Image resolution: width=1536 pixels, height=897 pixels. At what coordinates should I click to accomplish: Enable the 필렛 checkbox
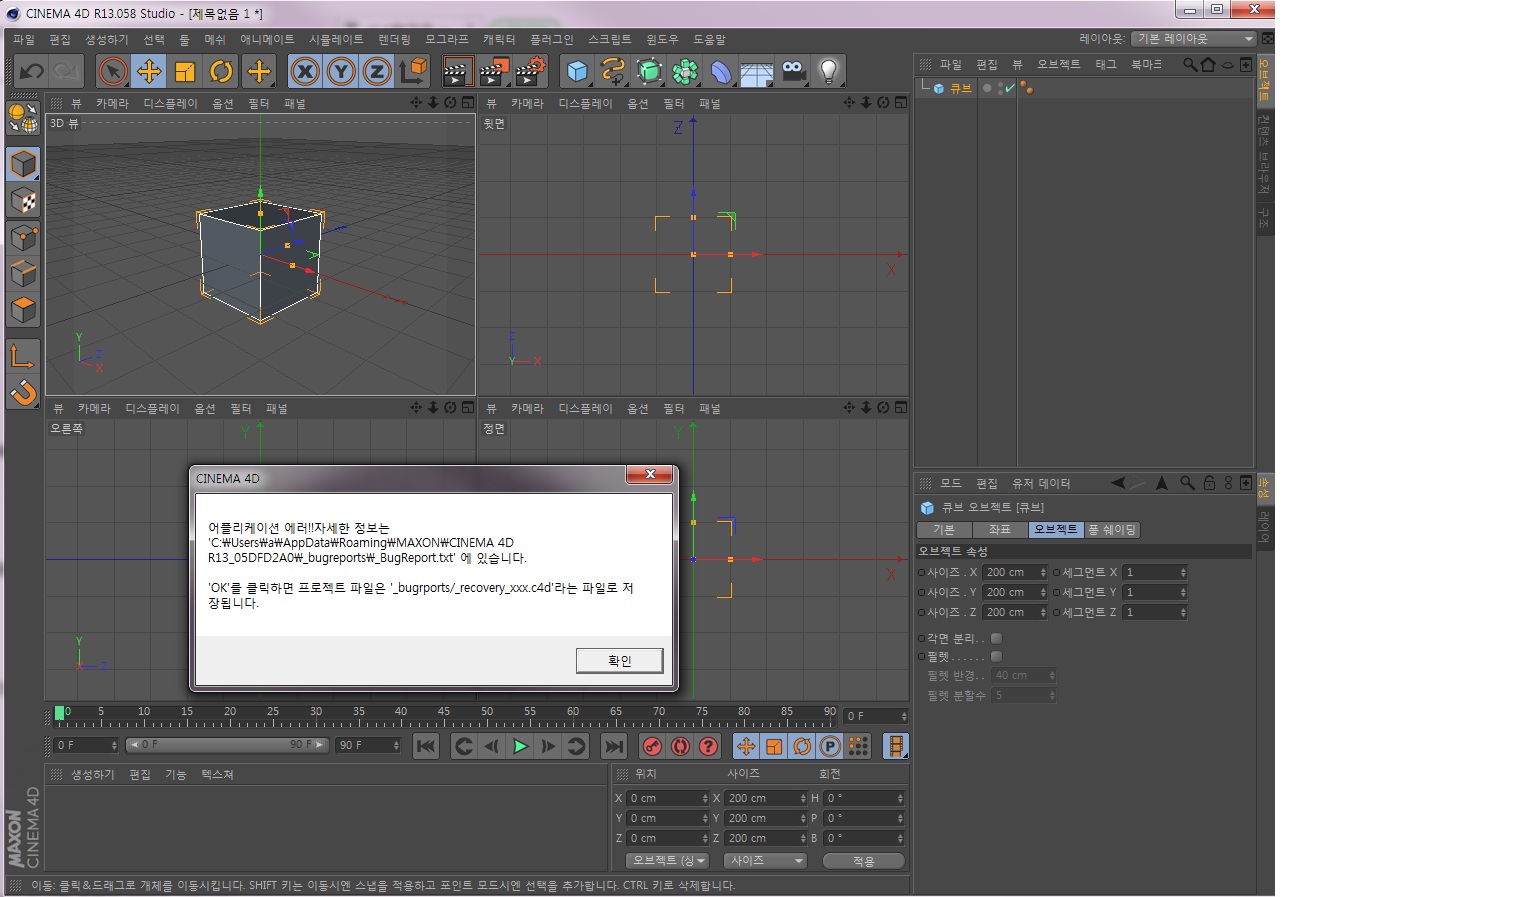tap(996, 657)
